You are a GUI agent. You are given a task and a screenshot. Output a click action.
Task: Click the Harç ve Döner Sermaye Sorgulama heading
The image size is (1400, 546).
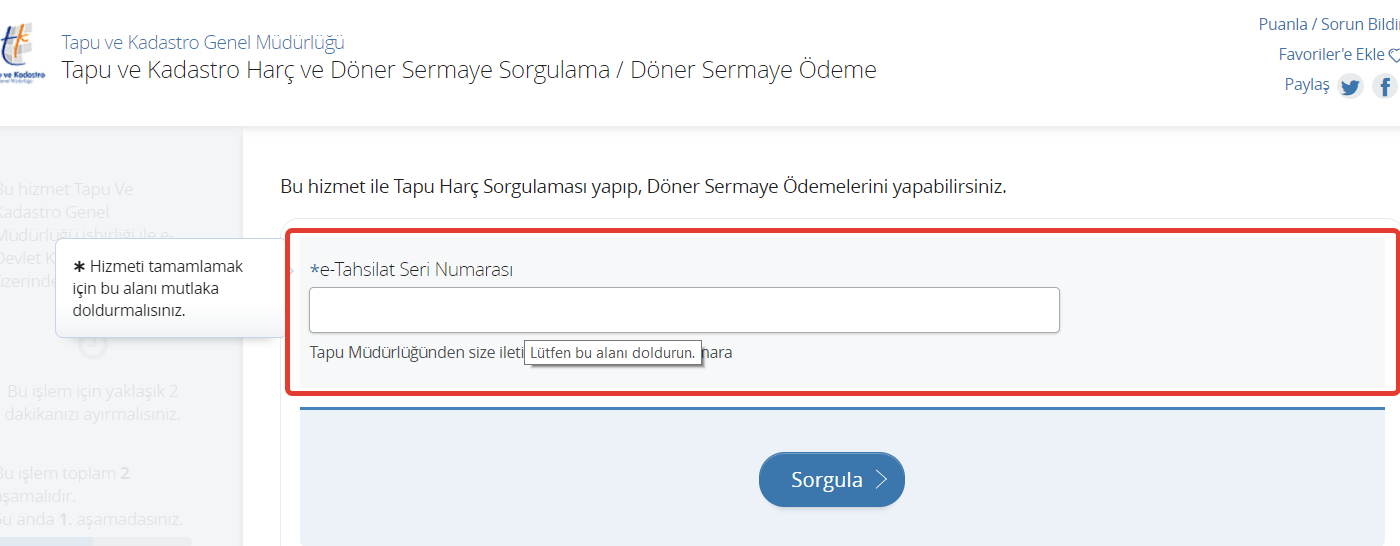coord(468,70)
